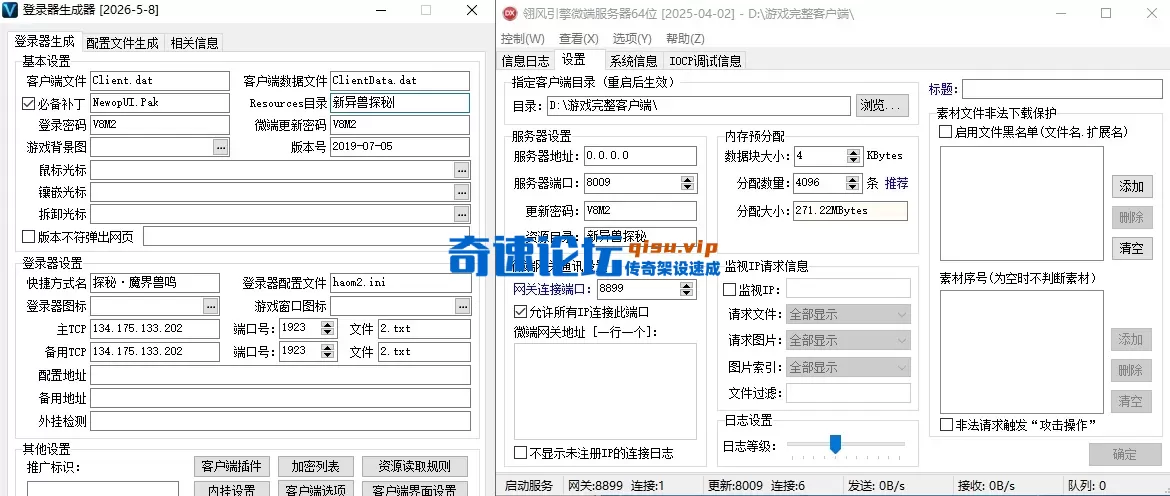Screen dimensions: 1170x496
Task: Click 清空 button for file blacklist
Action: (x=1131, y=248)
